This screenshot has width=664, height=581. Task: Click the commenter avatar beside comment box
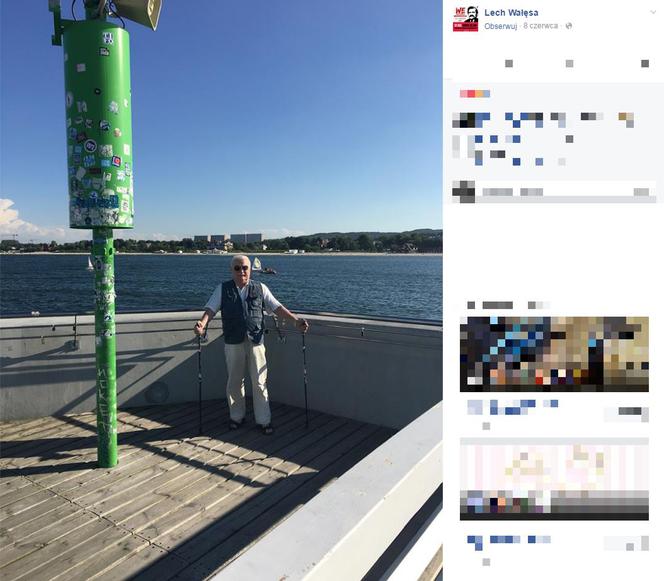click(x=463, y=191)
